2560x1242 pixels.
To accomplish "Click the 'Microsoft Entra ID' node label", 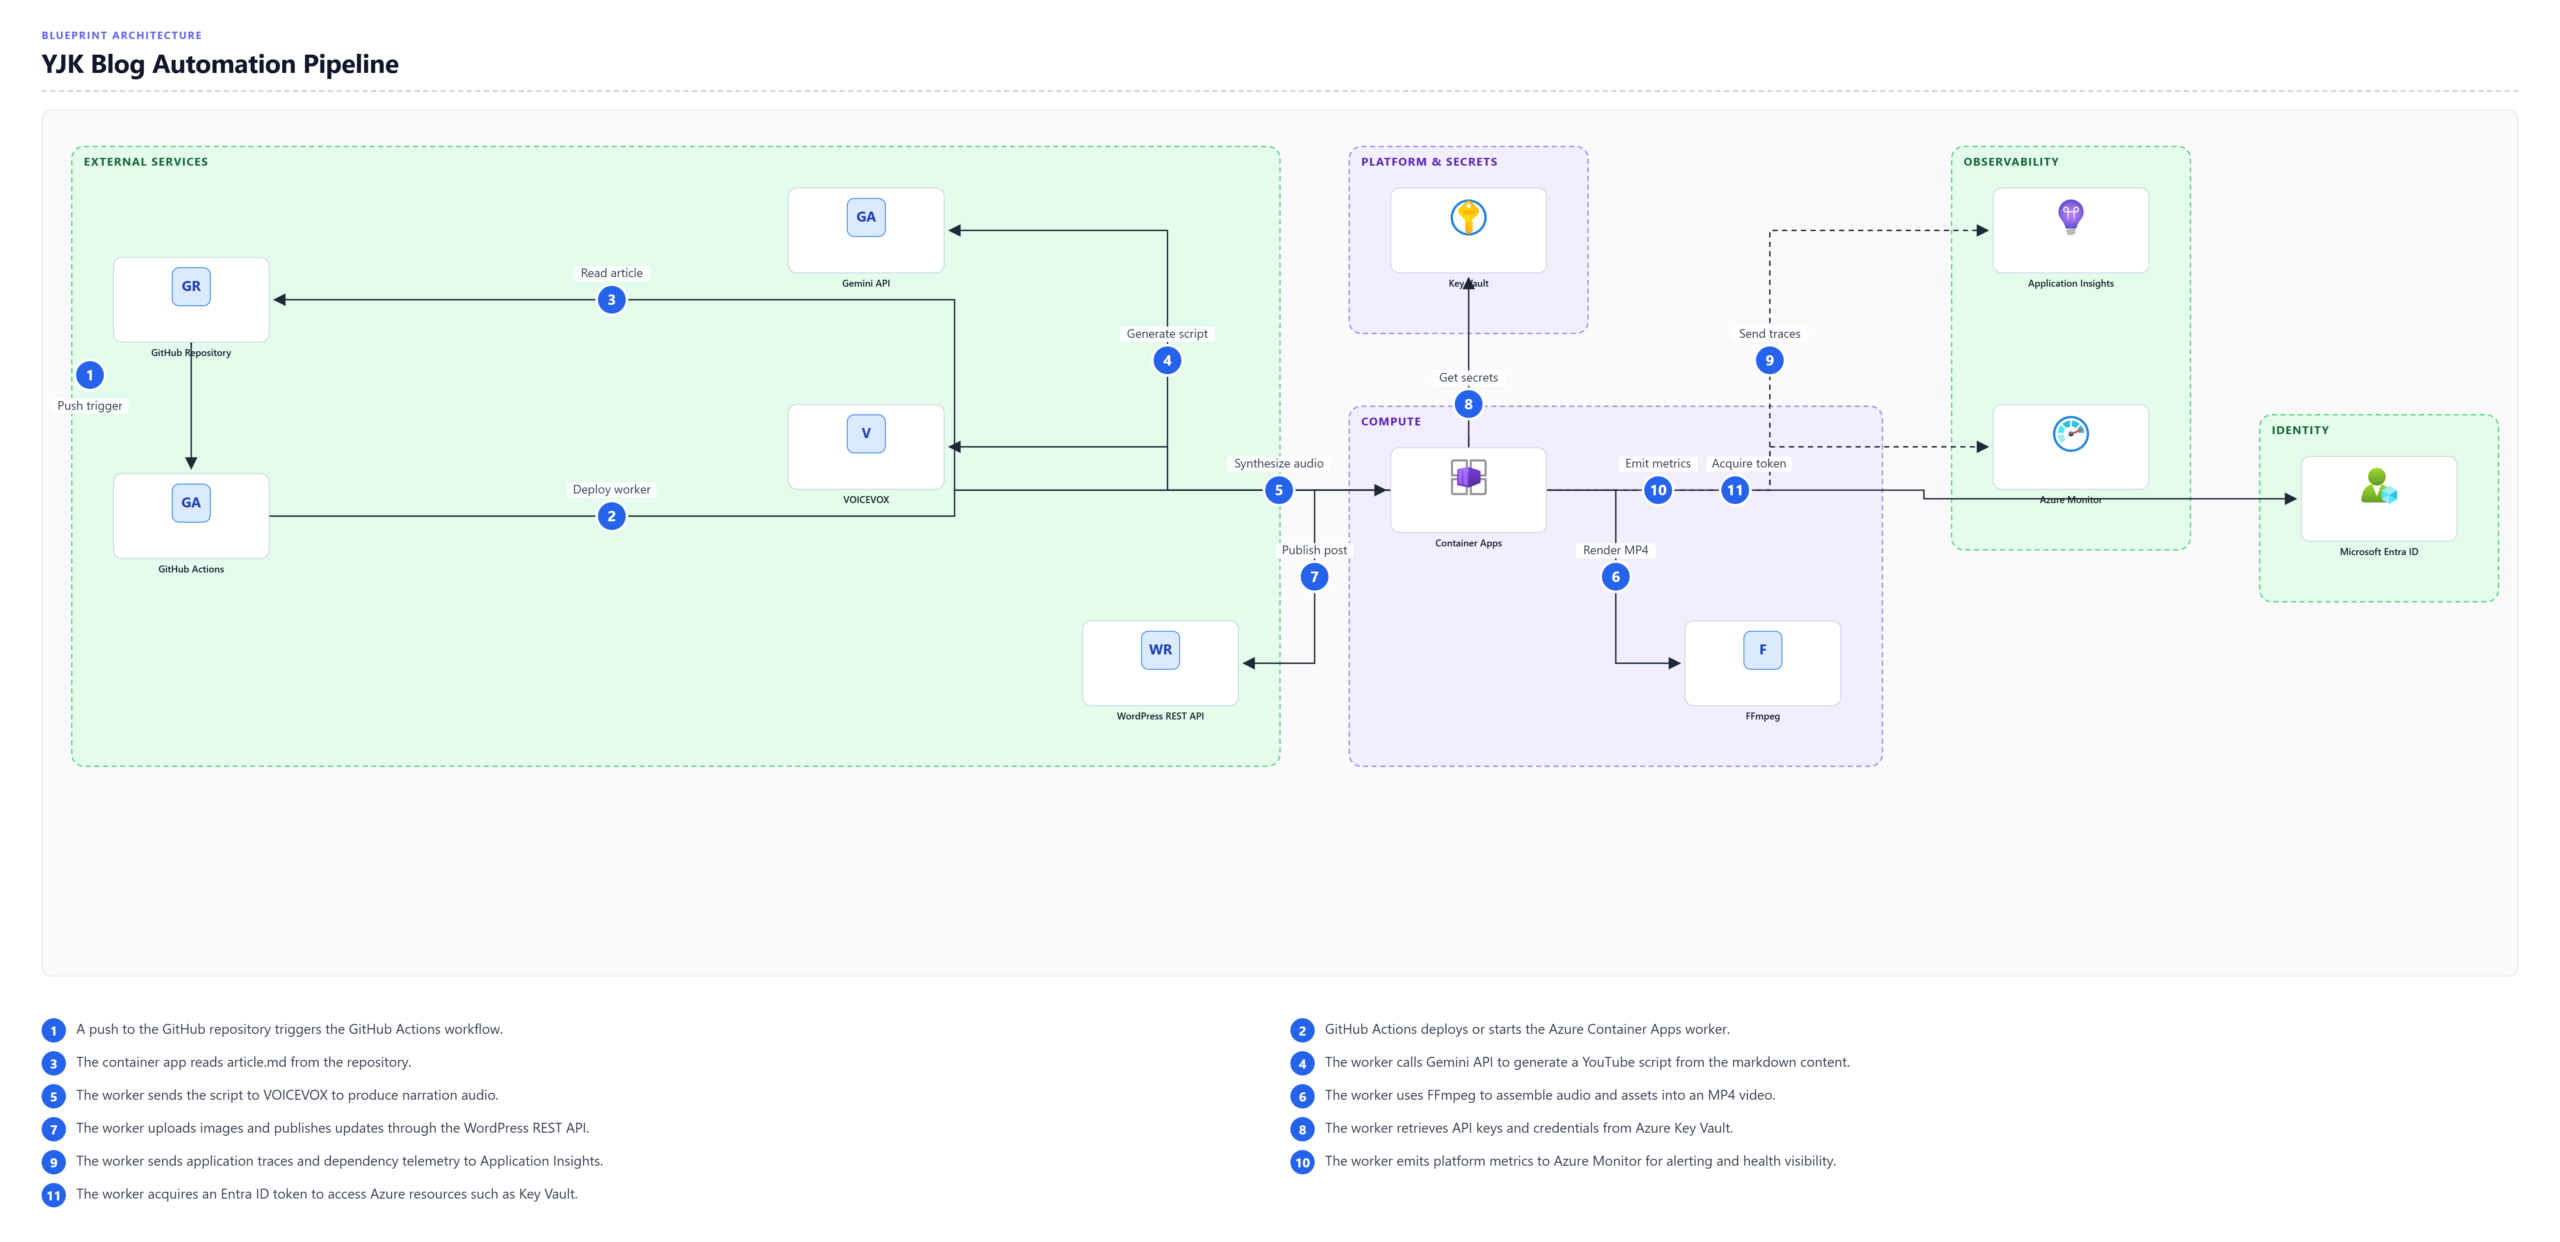I will coord(2378,552).
